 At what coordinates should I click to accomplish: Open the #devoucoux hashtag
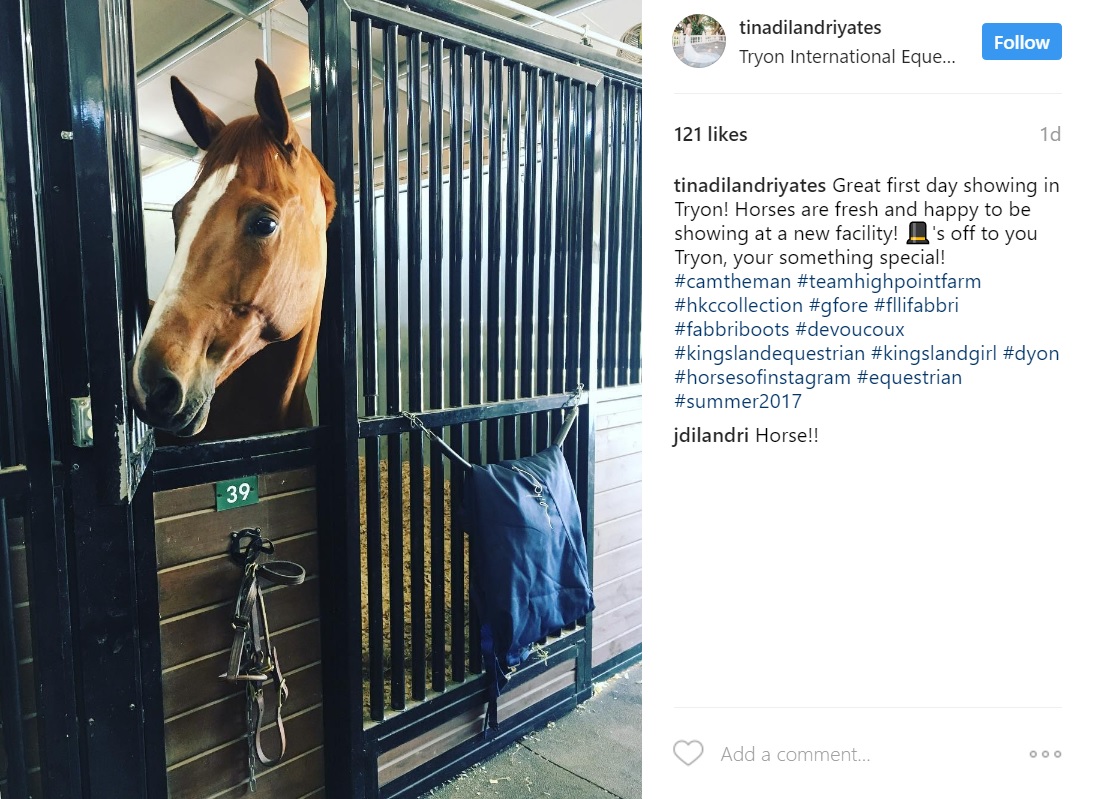[x=850, y=329]
